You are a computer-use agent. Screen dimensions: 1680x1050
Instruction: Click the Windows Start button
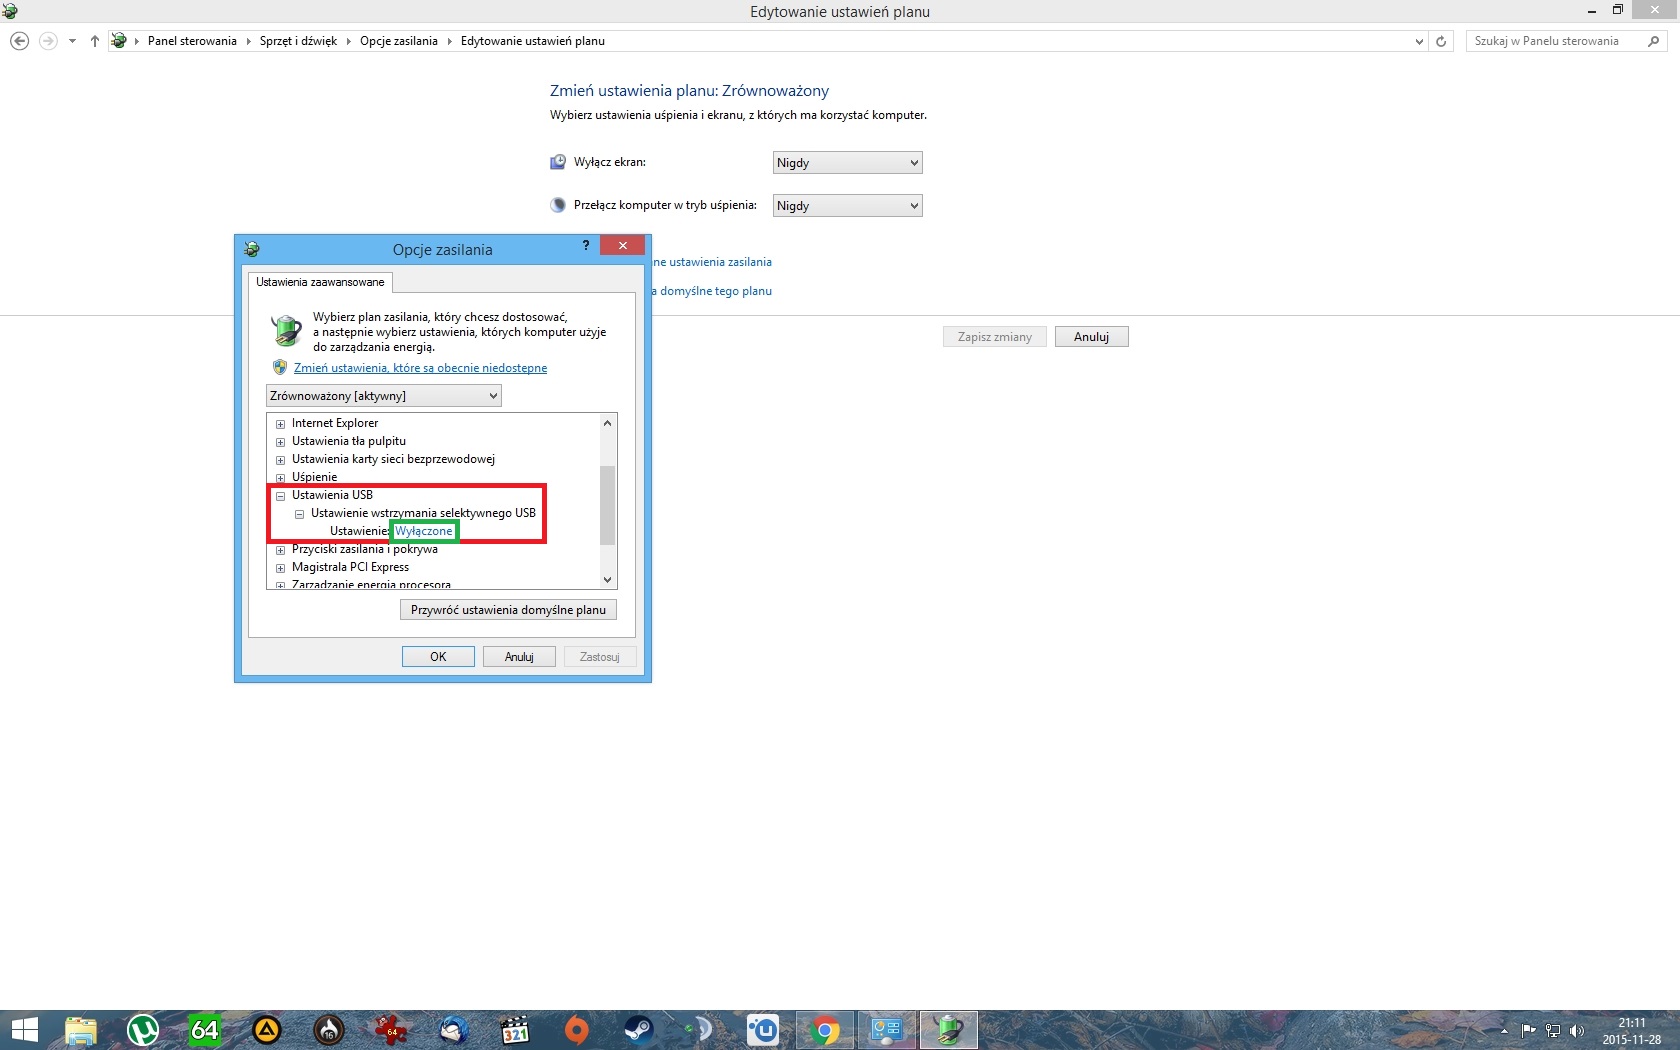24,1029
